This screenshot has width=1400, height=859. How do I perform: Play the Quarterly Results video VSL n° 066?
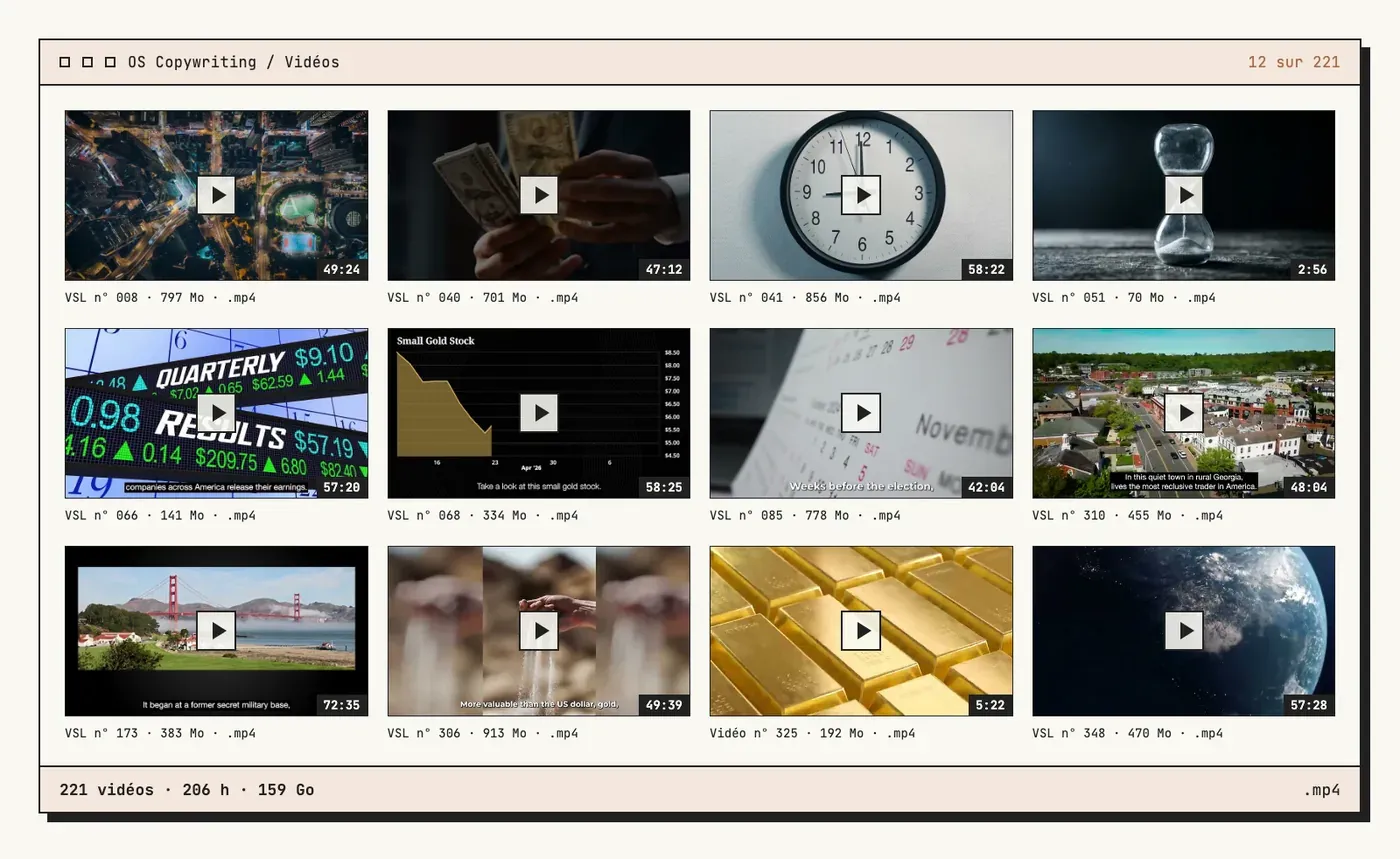coord(216,413)
